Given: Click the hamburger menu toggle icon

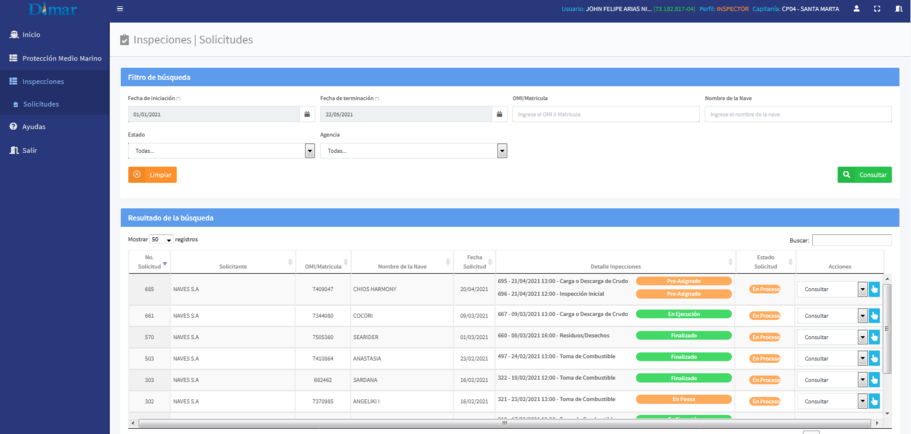Looking at the screenshot, I should point(120,9).
